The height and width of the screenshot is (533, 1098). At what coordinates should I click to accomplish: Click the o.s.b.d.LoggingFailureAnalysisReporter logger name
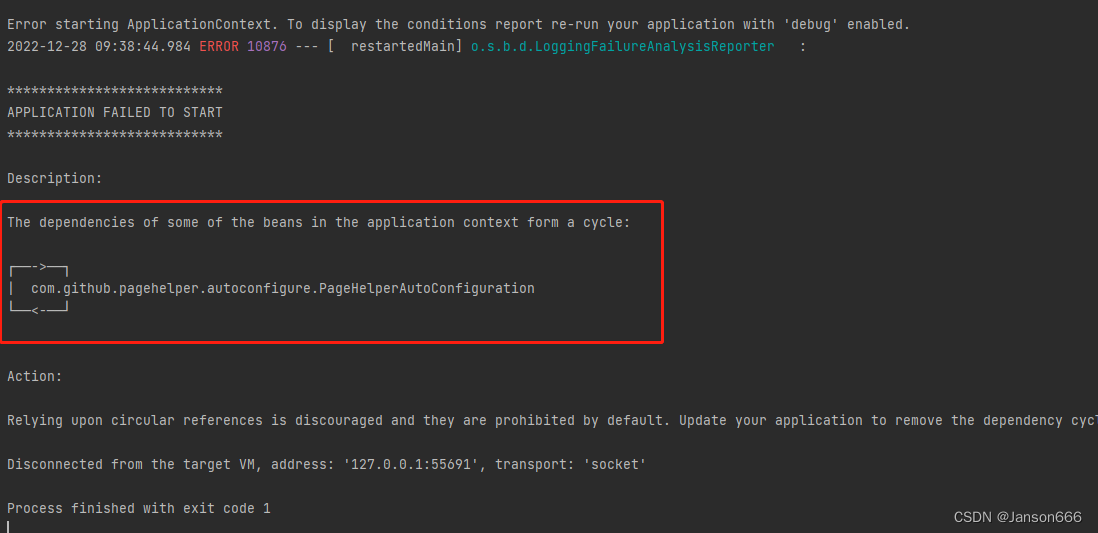pyautogui.click(x=623, y=47)
